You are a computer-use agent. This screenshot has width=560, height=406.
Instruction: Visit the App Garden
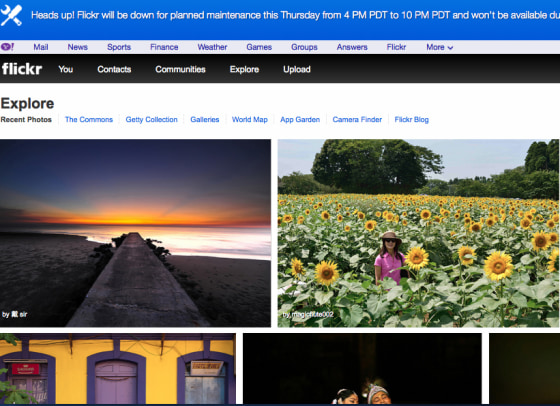point(300,120)
